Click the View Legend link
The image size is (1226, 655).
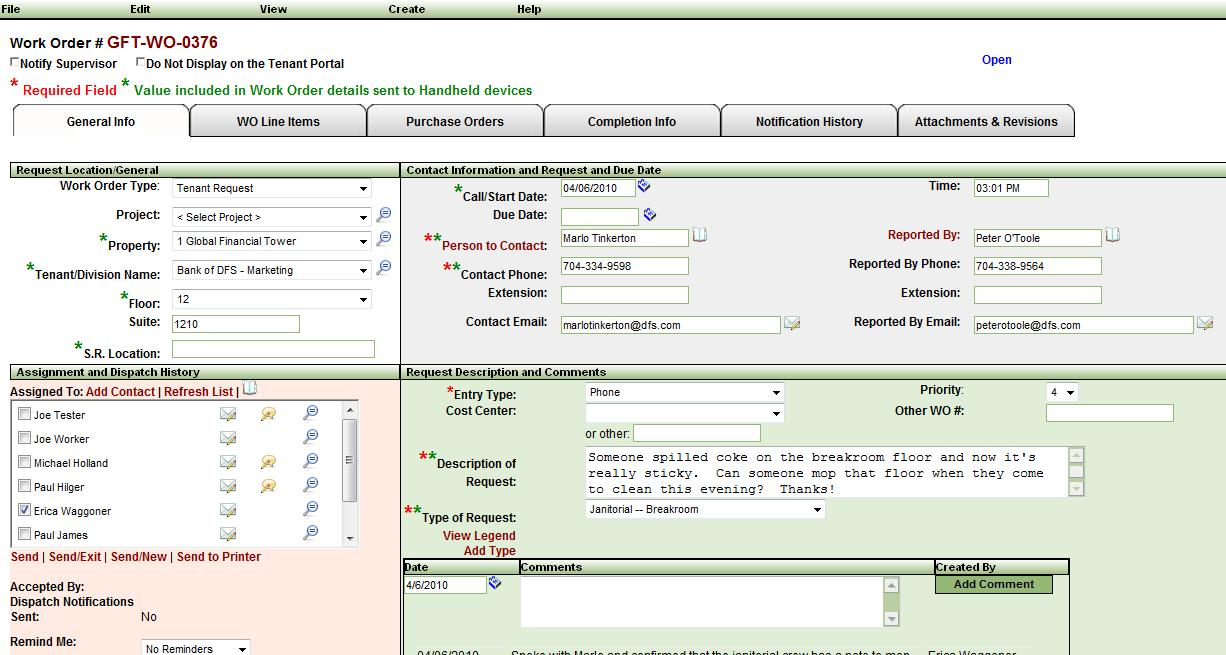point(479,536)
